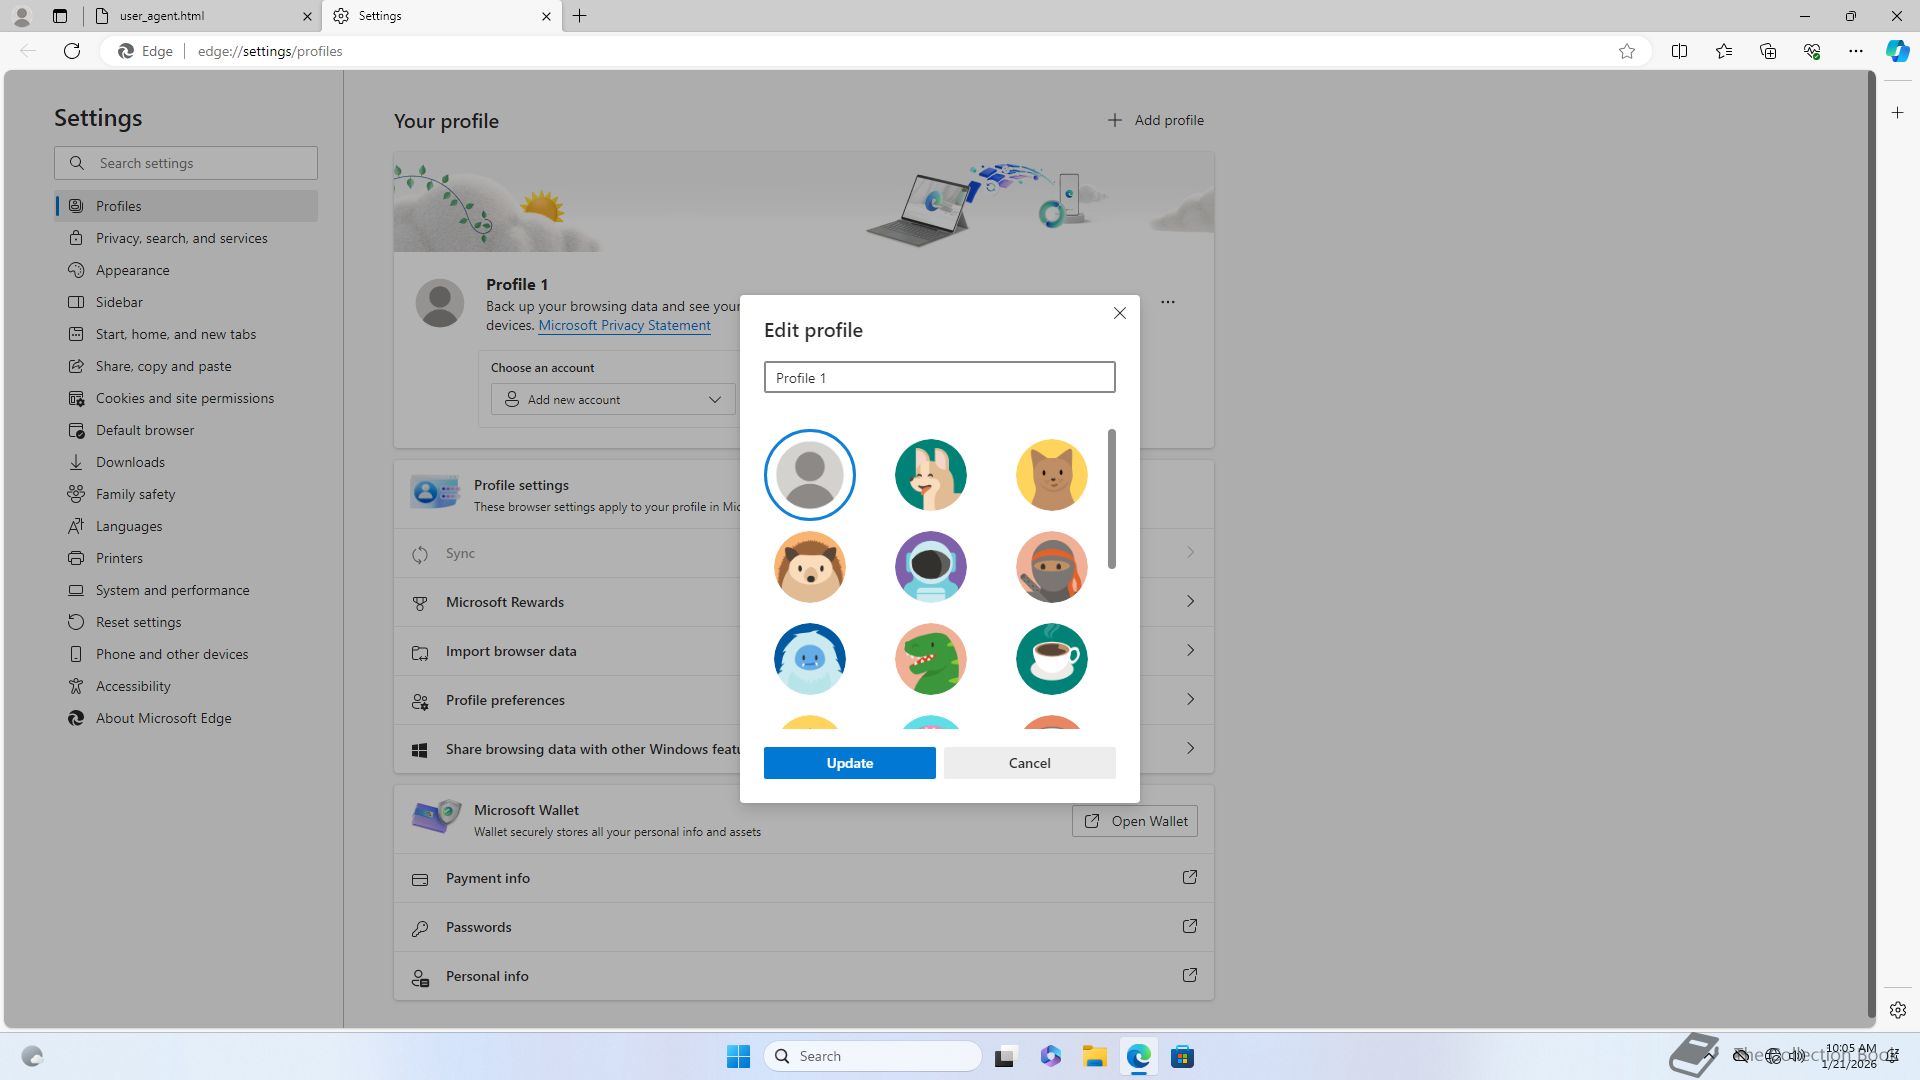
Task: Open Settings and more menu
Action: pyautogui.click(x=1855, y=51)
